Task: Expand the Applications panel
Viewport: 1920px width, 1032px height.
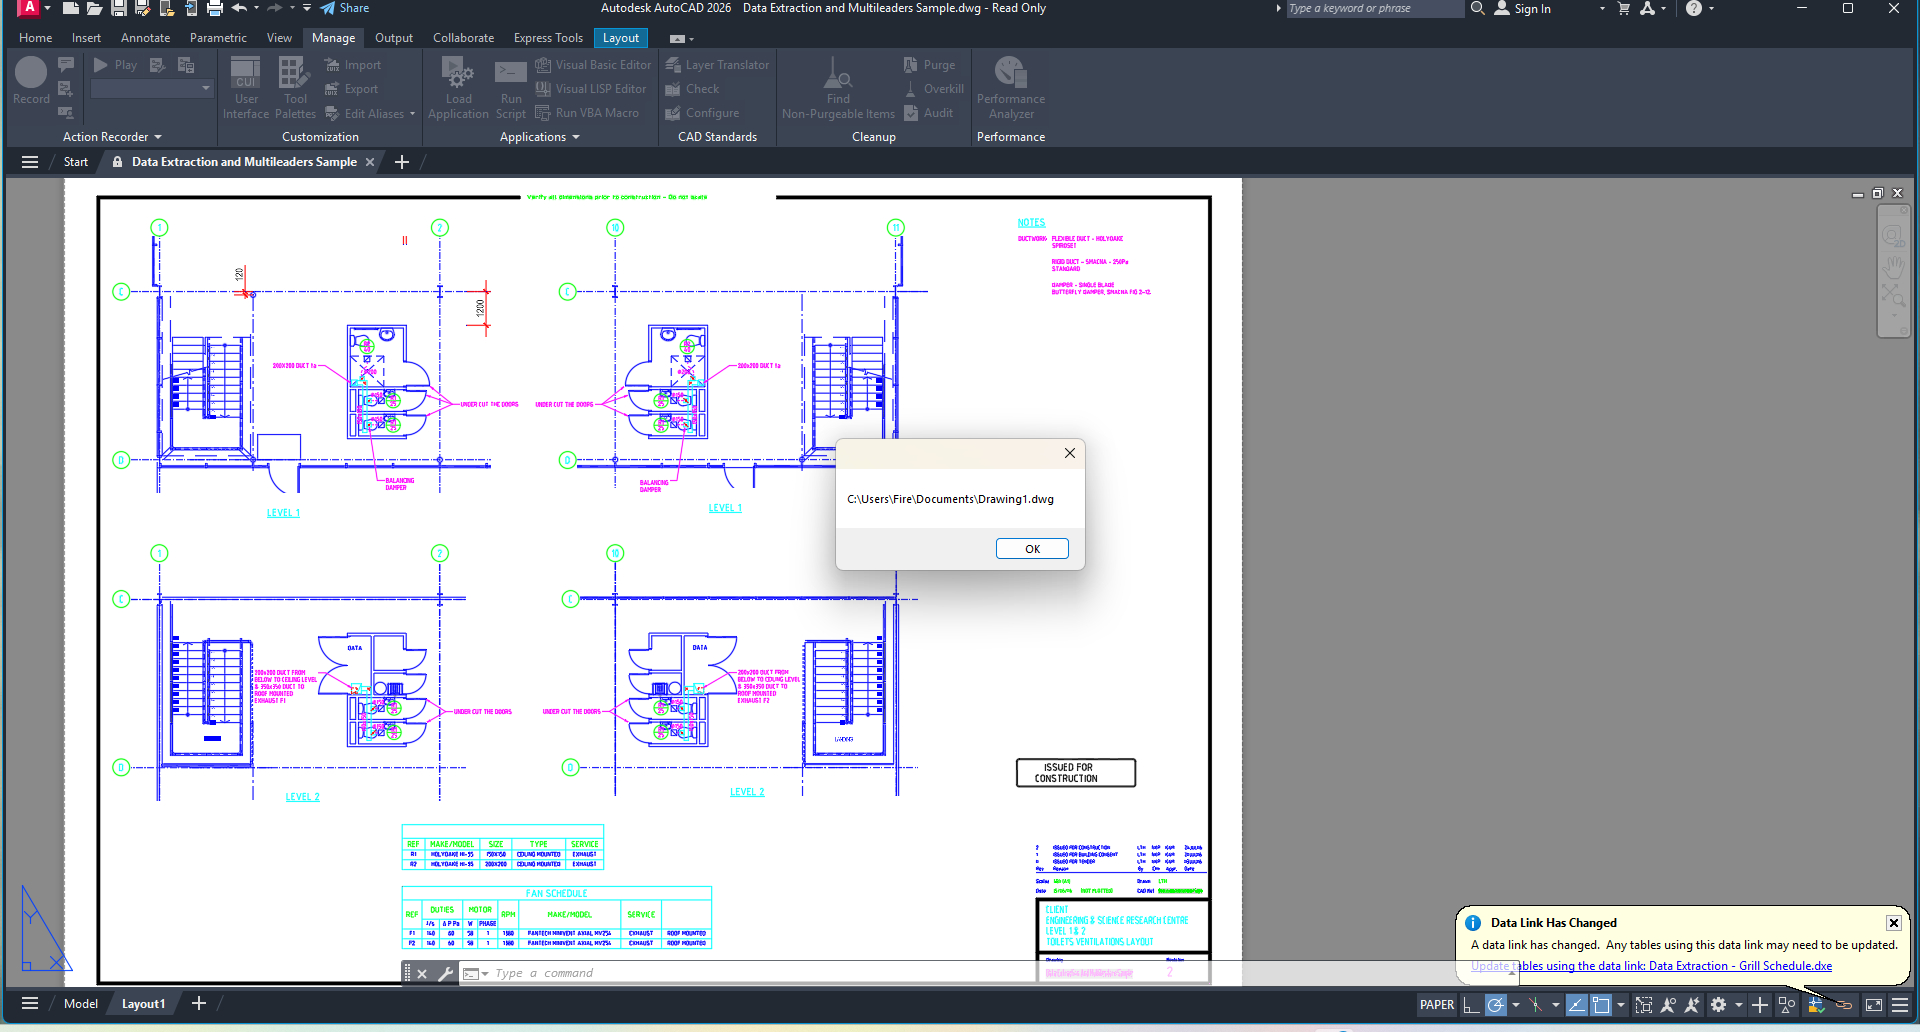Action: click(539, 137)
